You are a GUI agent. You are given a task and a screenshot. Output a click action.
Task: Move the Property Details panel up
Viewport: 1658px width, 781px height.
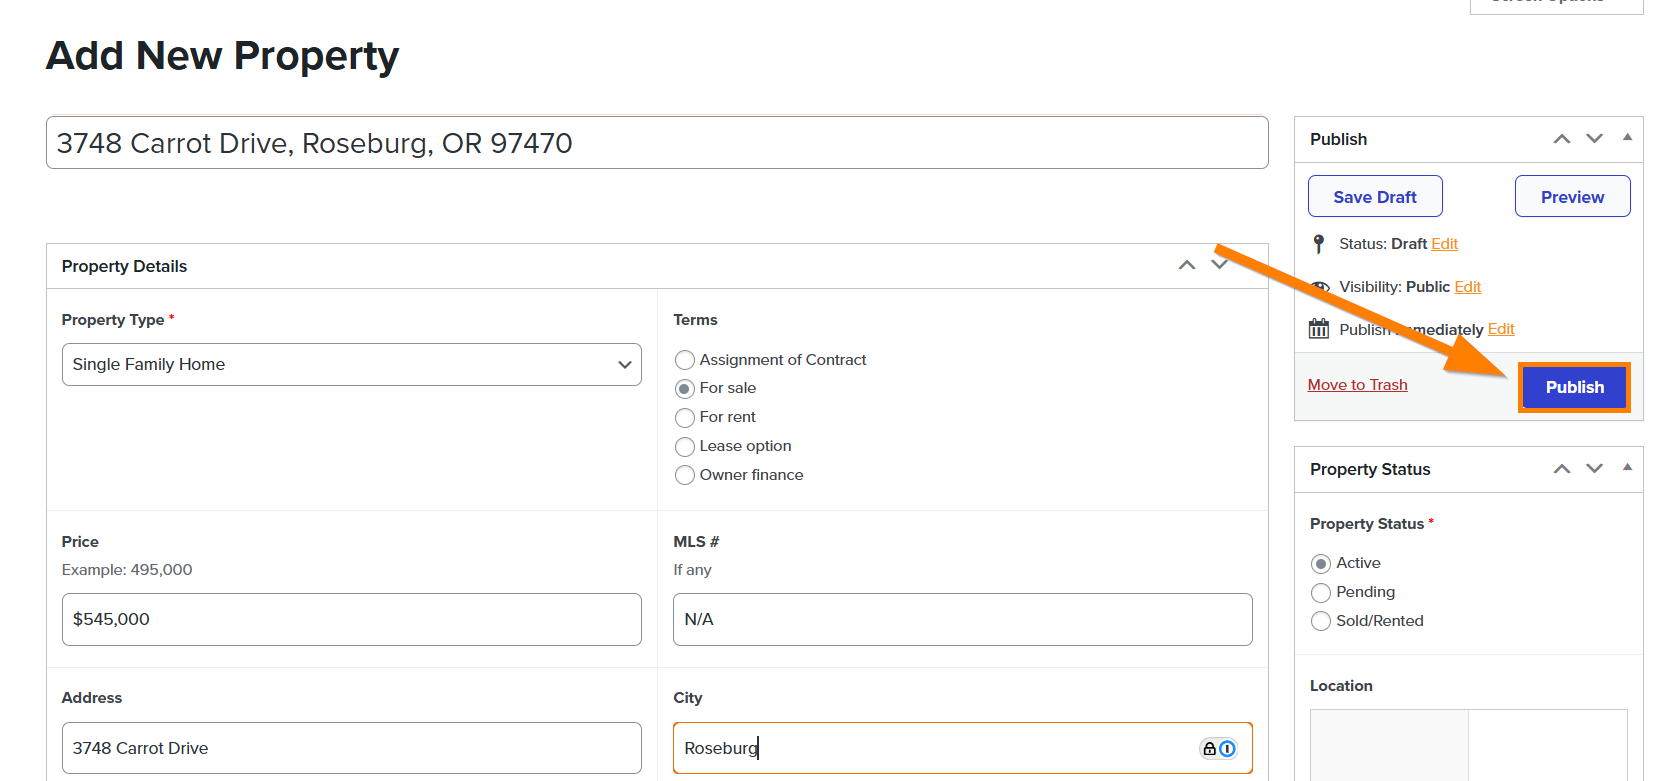coord(1187,265)
